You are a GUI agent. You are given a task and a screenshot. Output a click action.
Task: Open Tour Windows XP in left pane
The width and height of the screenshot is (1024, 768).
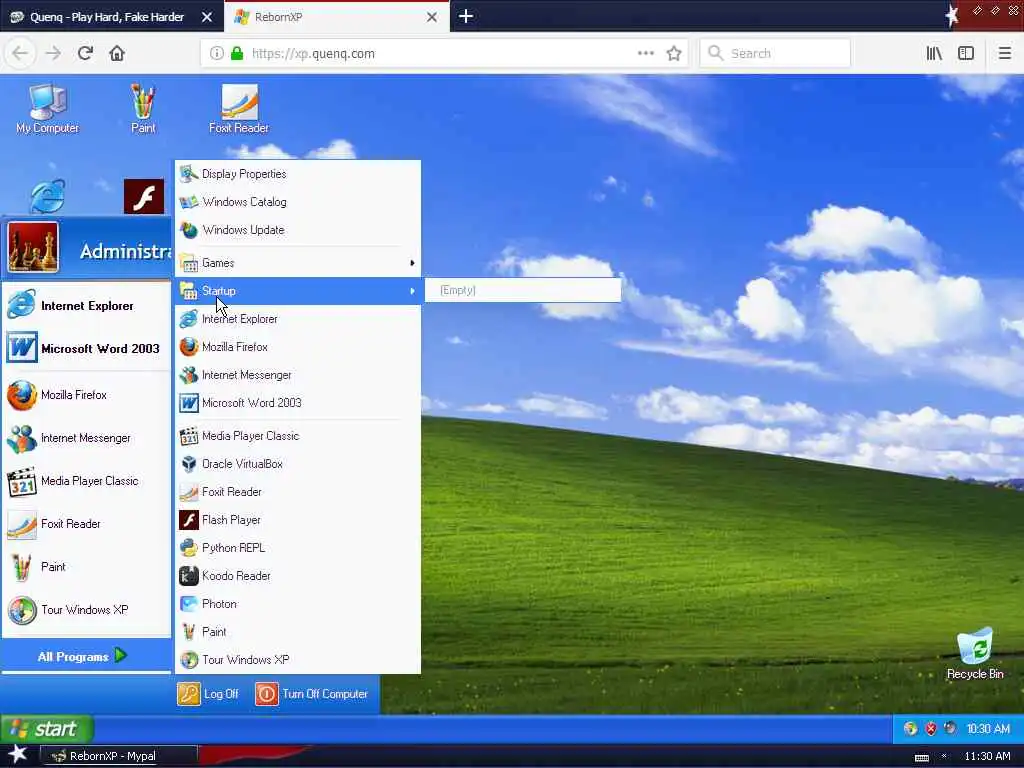coord(86,610)
